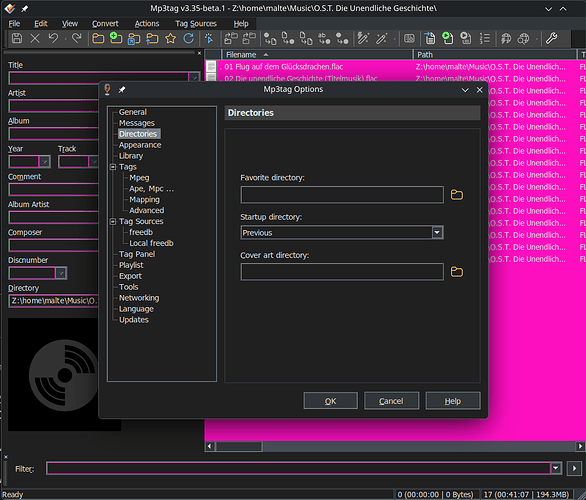Click the Help button in options dialog
Screen dimensions: 586x500
(453, 401)
